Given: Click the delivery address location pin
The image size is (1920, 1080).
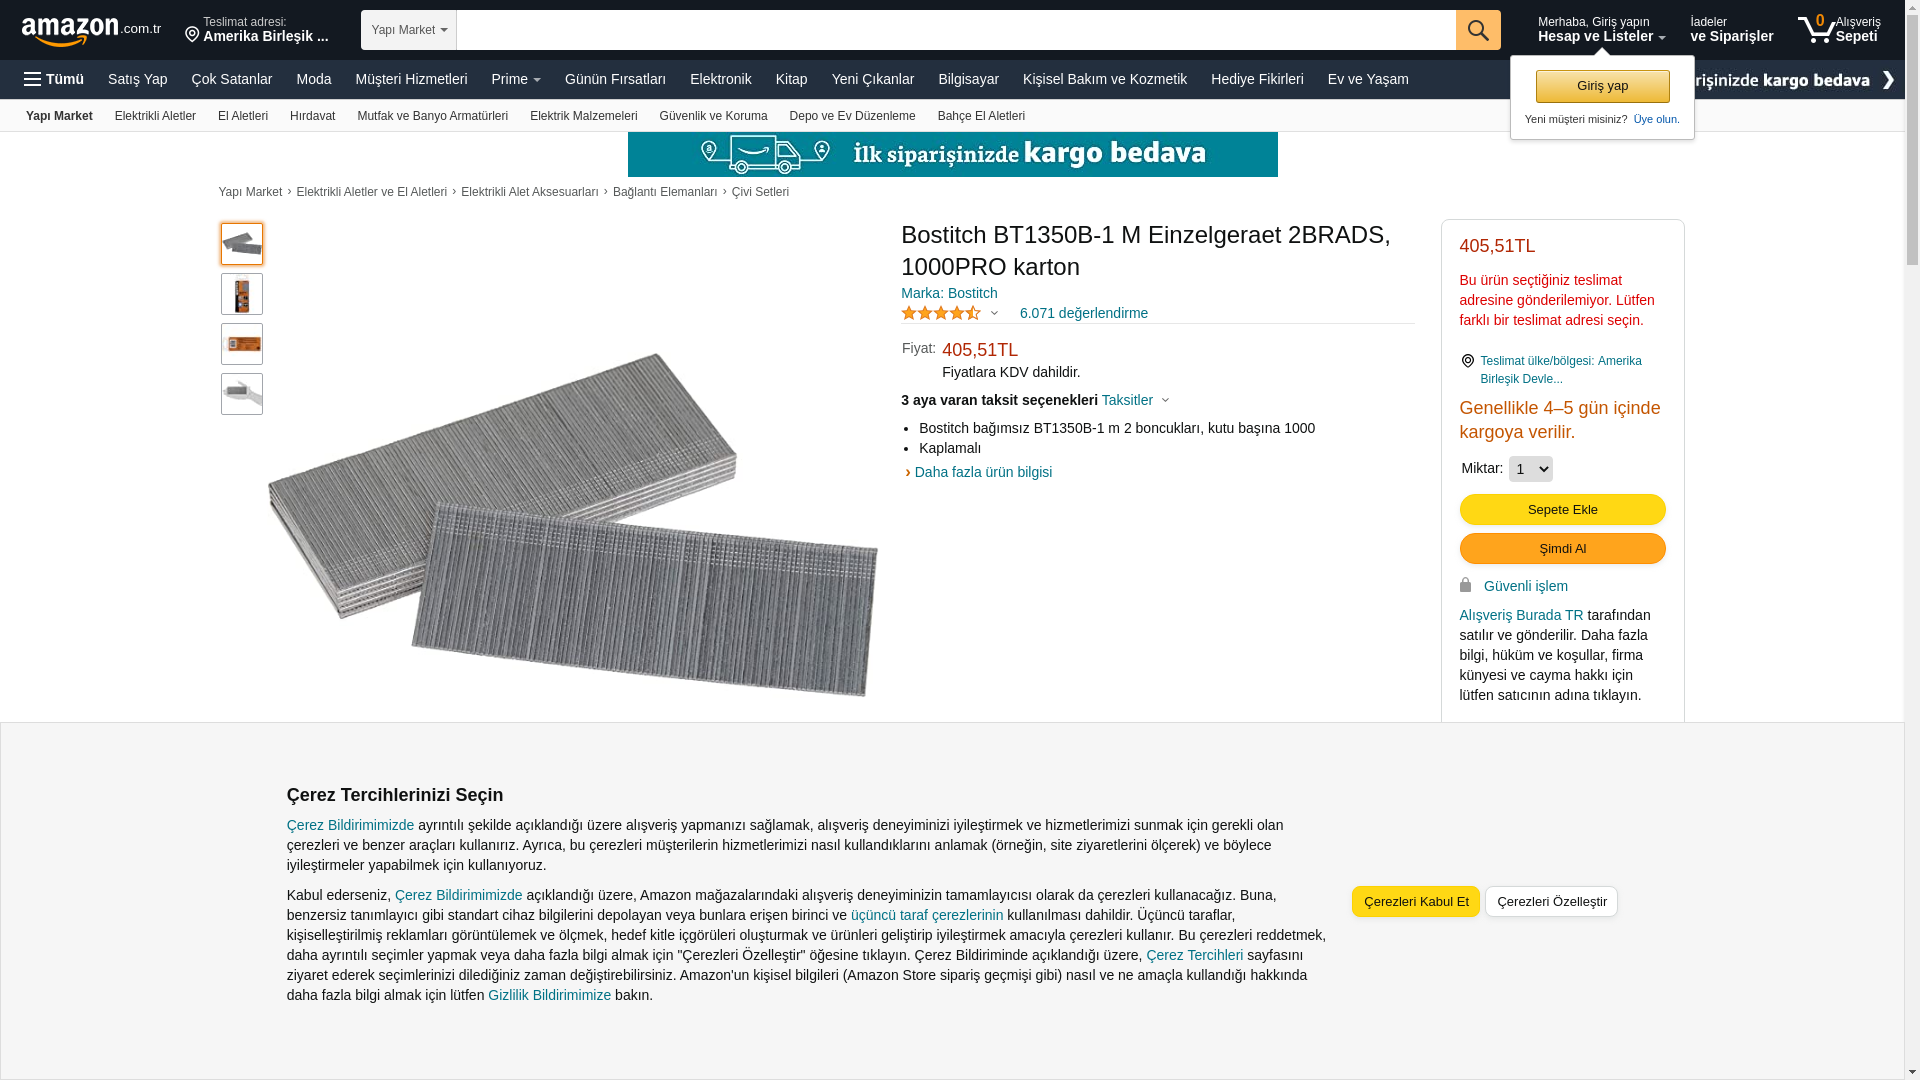Looking at the screenshot, I should tap(192, 35).
